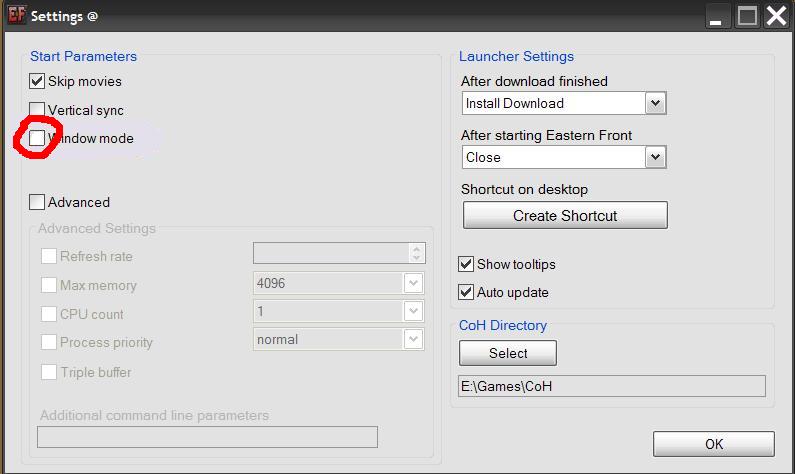Disable the Auto update checkbox
This screenshot has width=795, height=474.
click(x=466, y=292)
